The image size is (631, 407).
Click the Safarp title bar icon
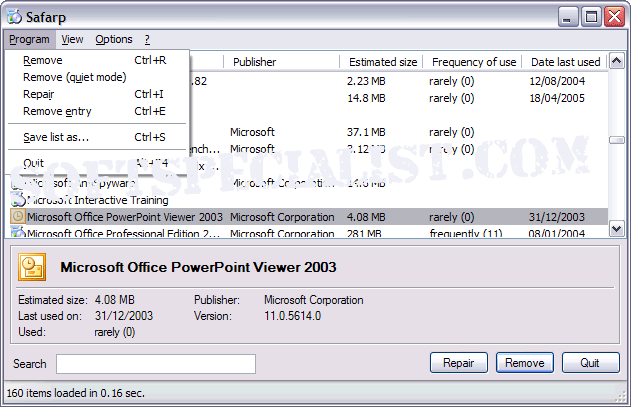point(14,17)
